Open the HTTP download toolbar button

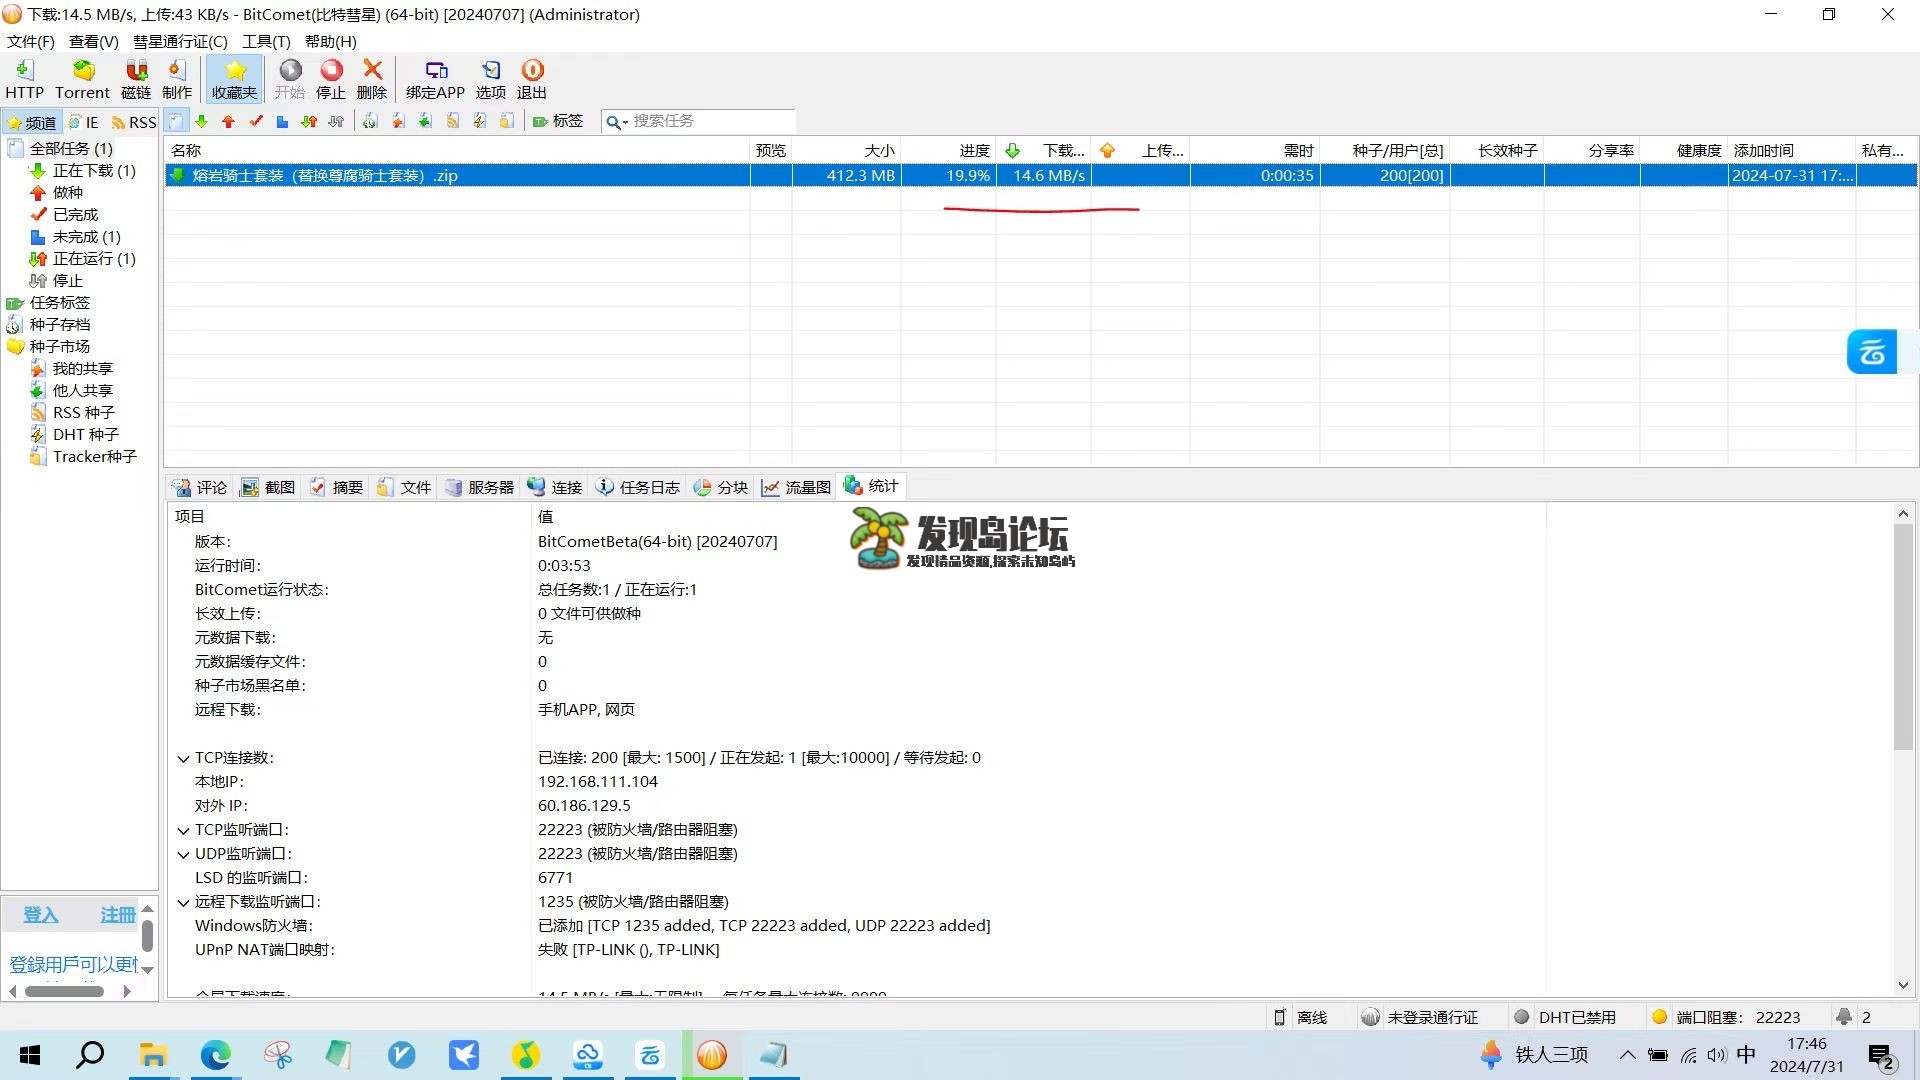pos(24,79)
